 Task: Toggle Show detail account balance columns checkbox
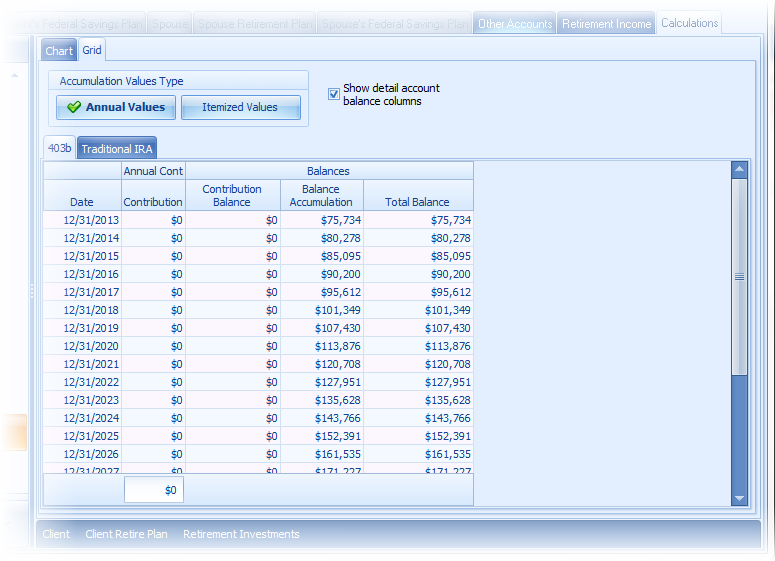pos(334,94)
